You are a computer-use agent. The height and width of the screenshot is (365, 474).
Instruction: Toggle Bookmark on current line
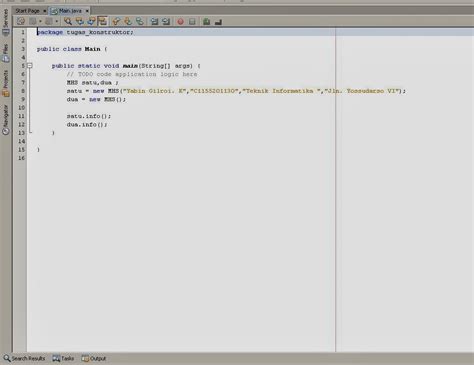point(140,22)
